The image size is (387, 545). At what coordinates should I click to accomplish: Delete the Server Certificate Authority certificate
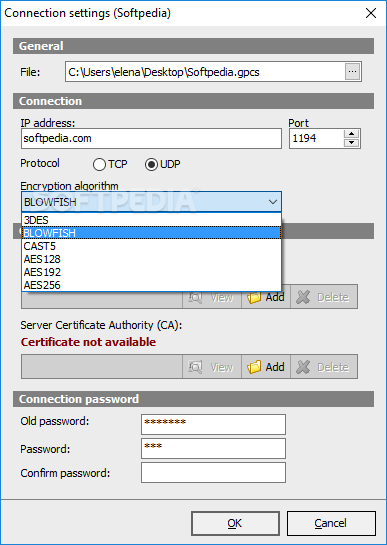pos(324,367)
